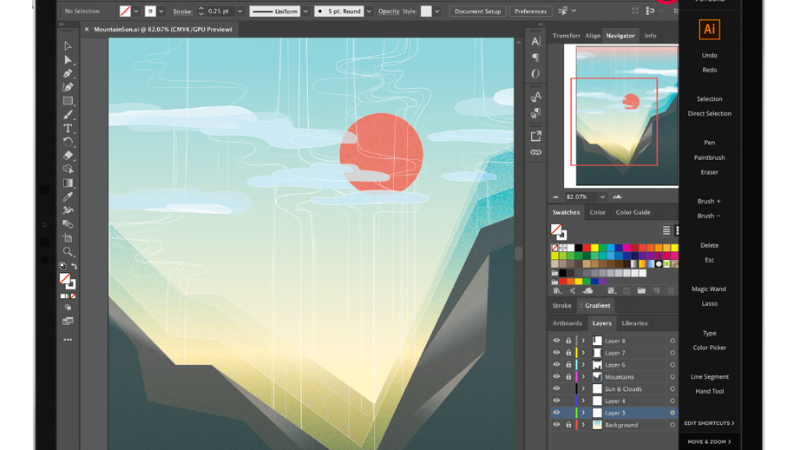The height and width of the screenshot is (450, 800).
Task: Hide the Mountains layer
Action: (557, 377)
